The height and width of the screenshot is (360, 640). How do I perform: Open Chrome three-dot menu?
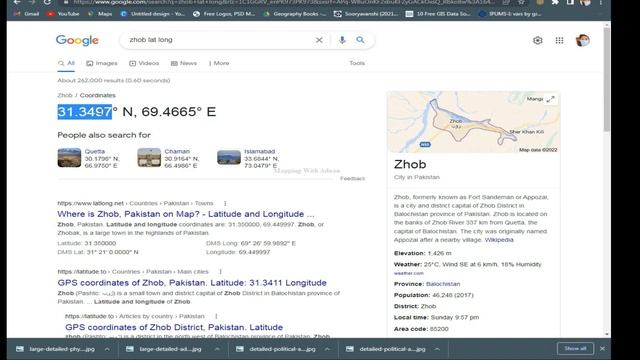pos(601,2)
